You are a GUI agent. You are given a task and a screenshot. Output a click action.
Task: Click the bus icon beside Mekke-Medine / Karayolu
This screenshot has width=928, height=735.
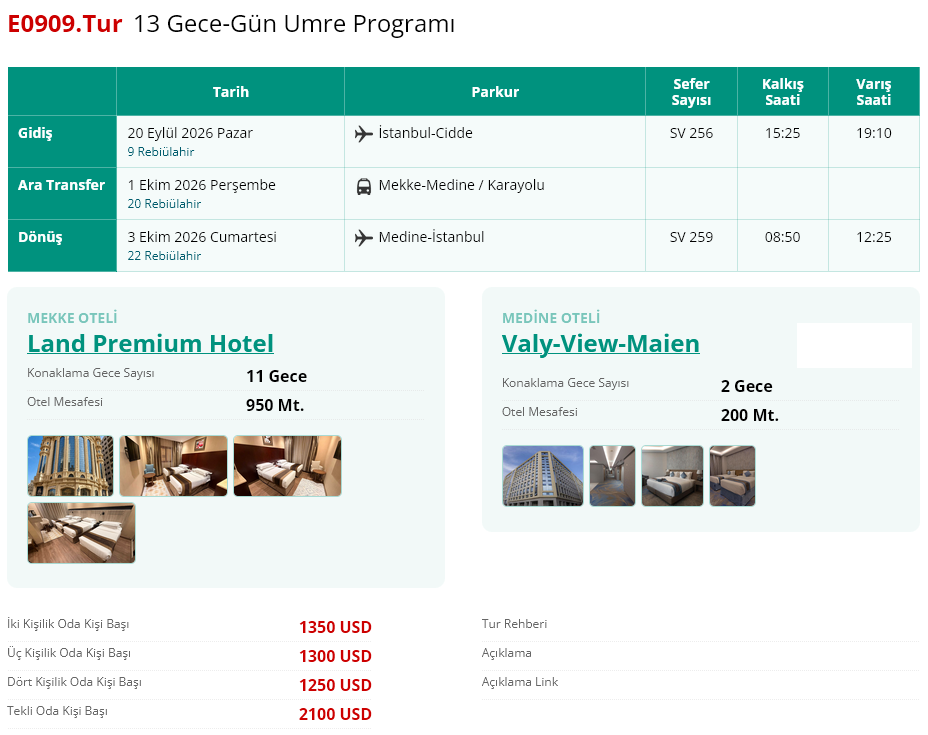click(x=363, y=186)
